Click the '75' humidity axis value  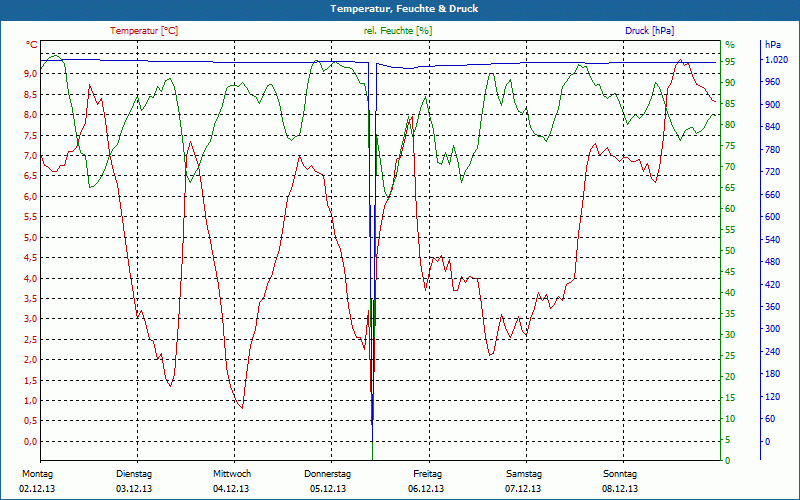[730, 146]
